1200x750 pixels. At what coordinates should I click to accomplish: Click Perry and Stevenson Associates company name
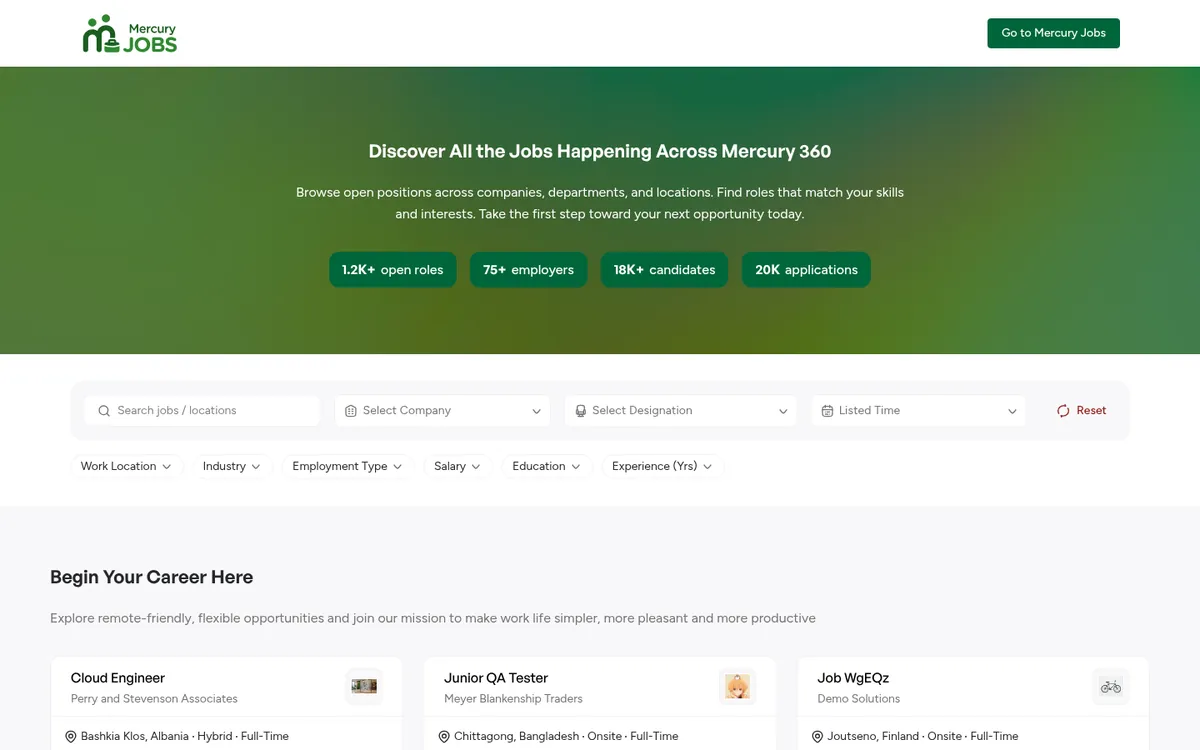[154, 699]
